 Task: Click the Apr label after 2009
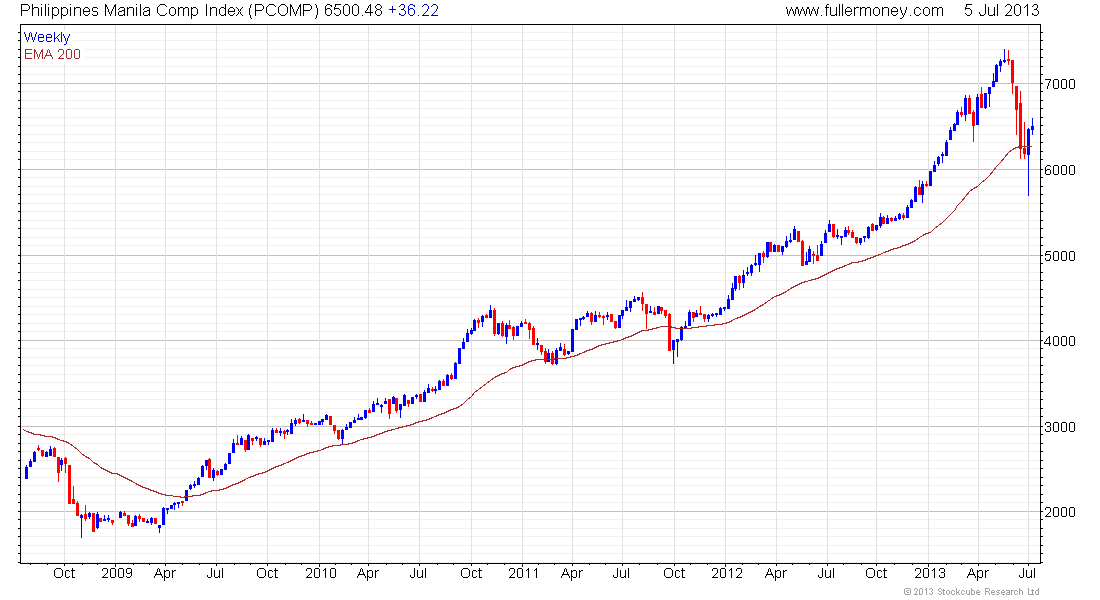(x=164, y=573)
